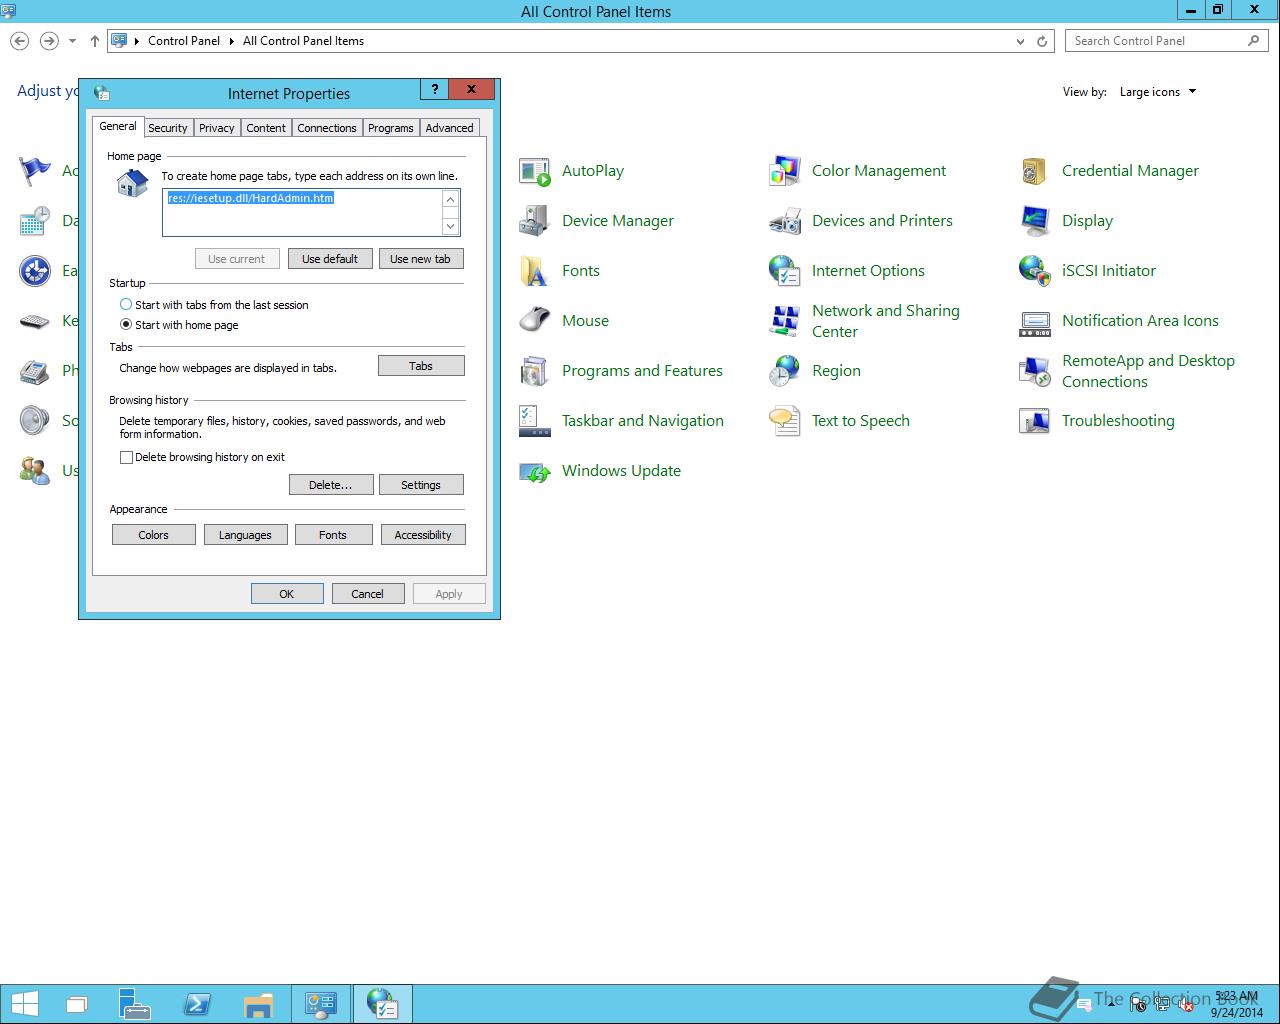Viewport: 1280px width, 1024px height.
Task: Open RemoteApp and Desktop Connections icon
Action: pos(1035,371)
